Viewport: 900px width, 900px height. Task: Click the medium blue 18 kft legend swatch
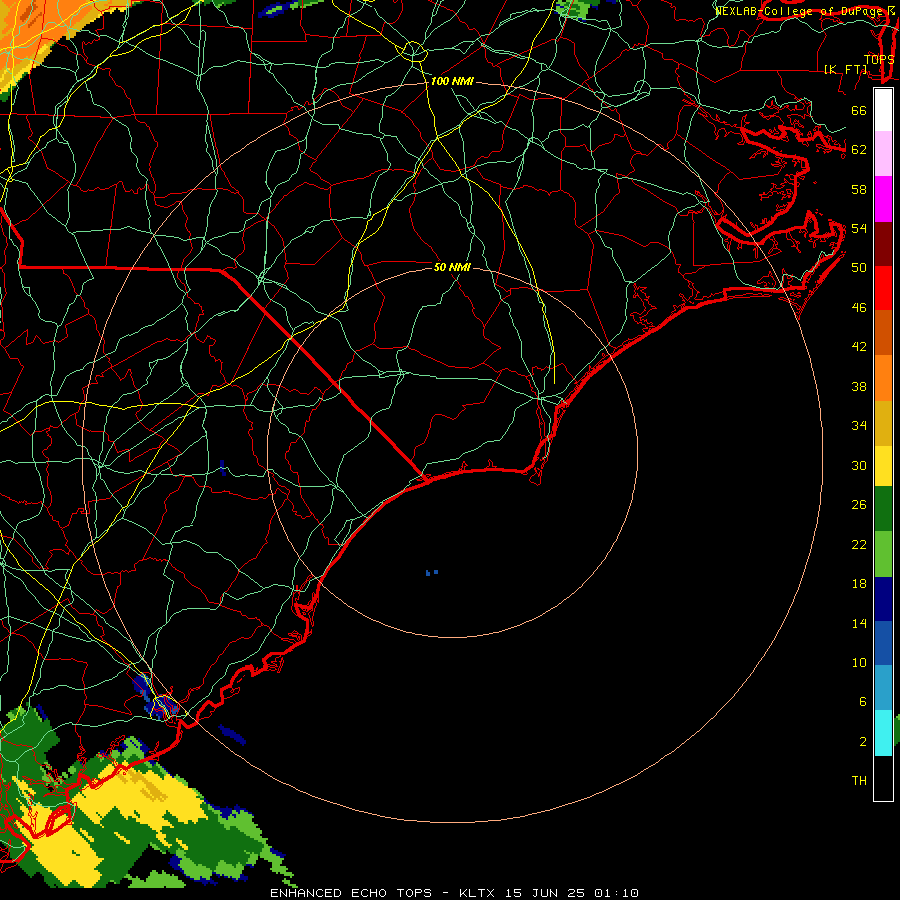point(883,643)
